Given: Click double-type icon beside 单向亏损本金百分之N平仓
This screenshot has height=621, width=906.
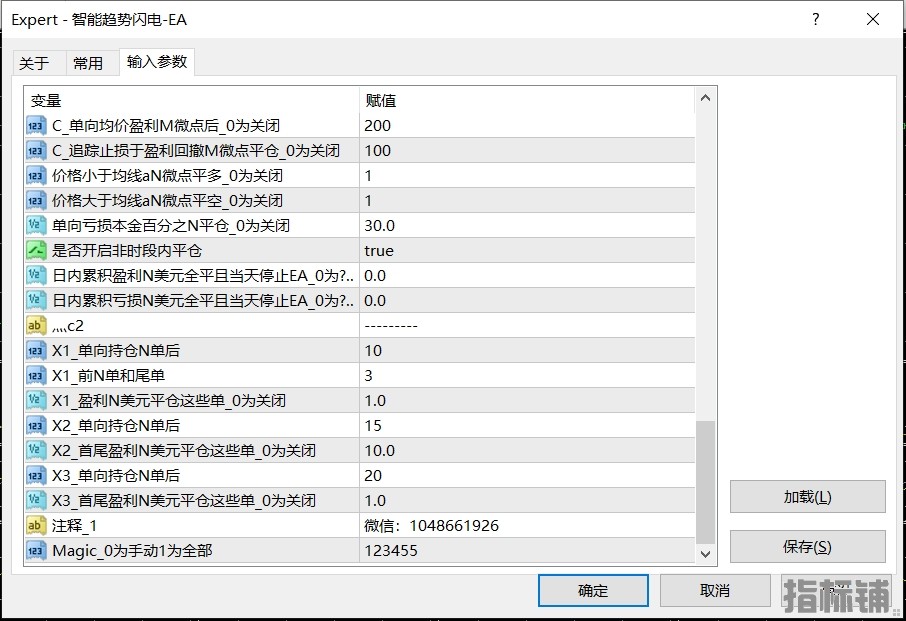Looking at the screenshot, I should click(x=36, y=226).
